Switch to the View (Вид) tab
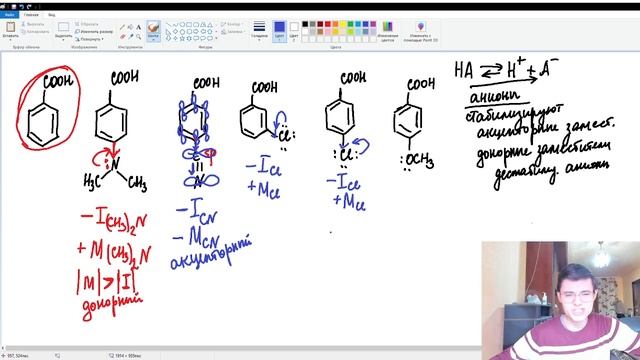Screen dimensions: 640x360 (51, 15)
